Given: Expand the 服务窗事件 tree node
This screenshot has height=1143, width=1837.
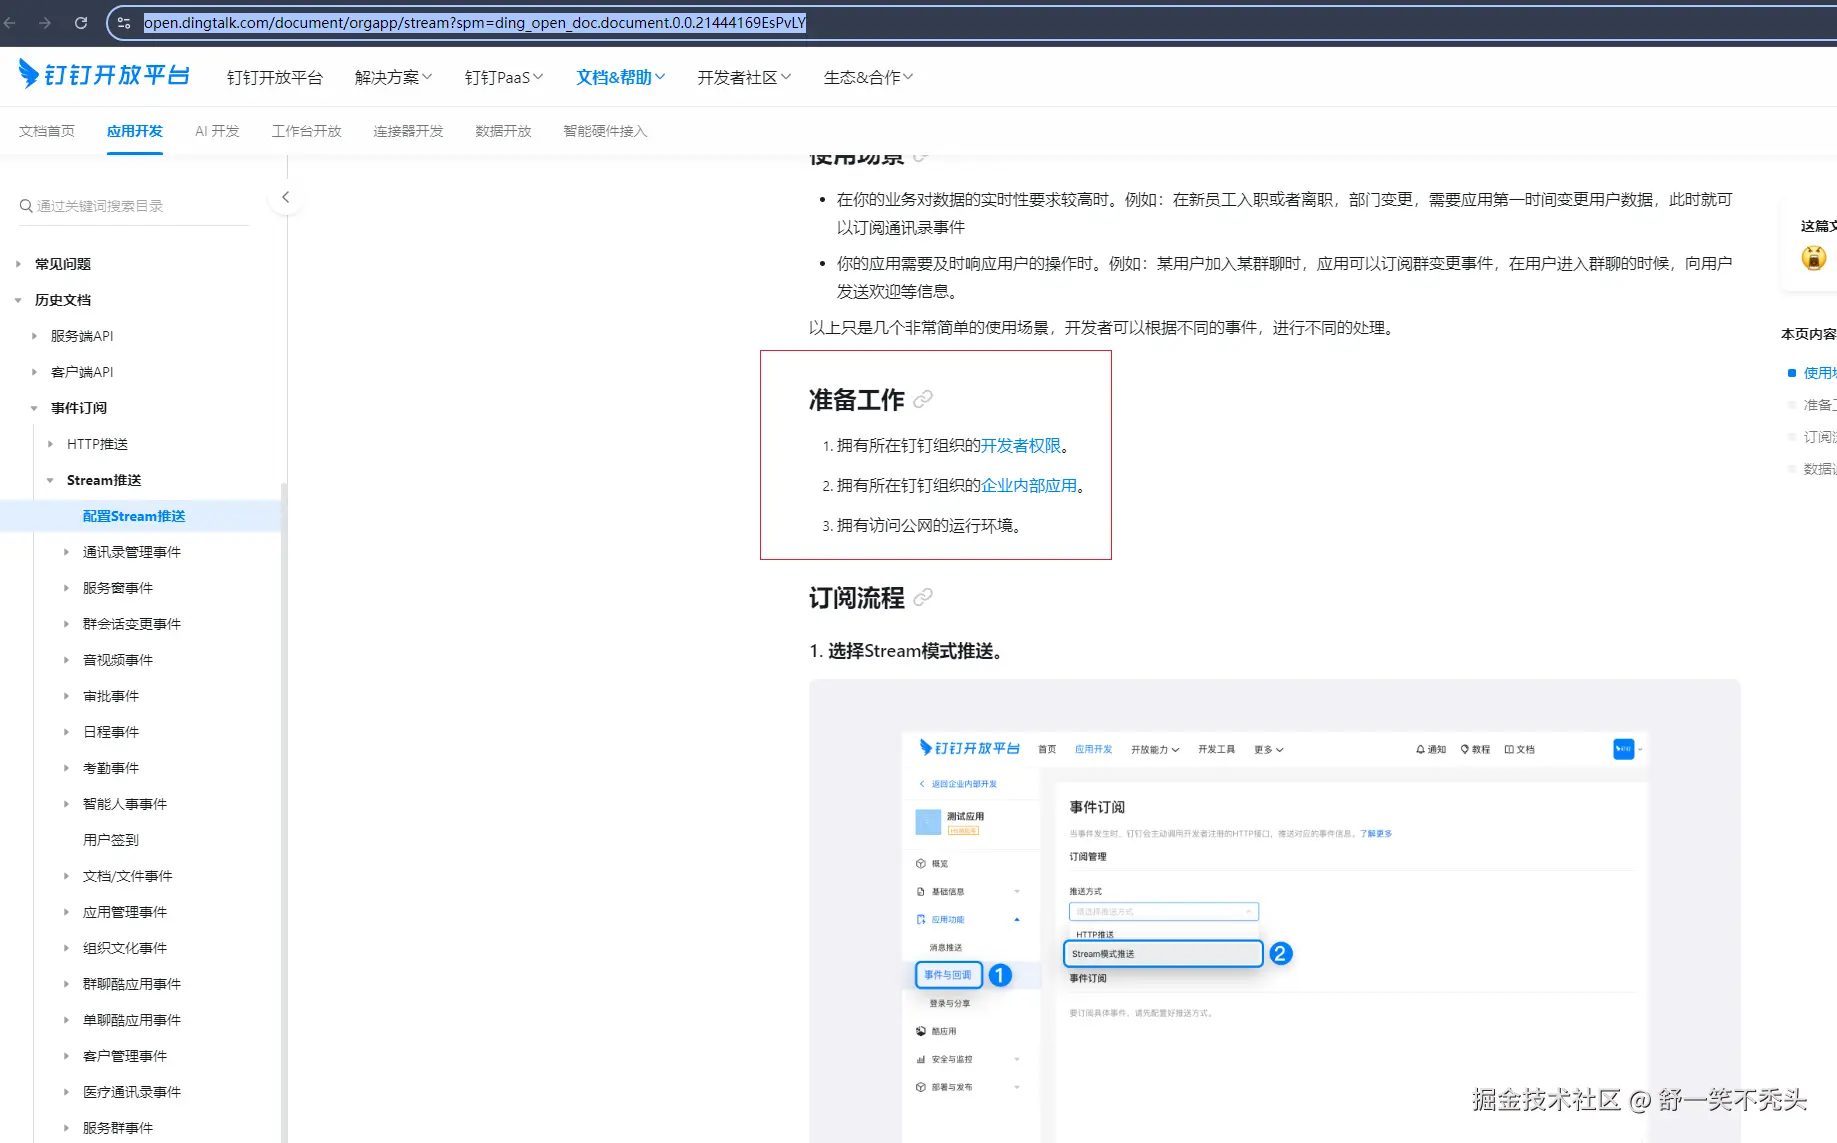Looking at the screenshot, I should 66,588.
